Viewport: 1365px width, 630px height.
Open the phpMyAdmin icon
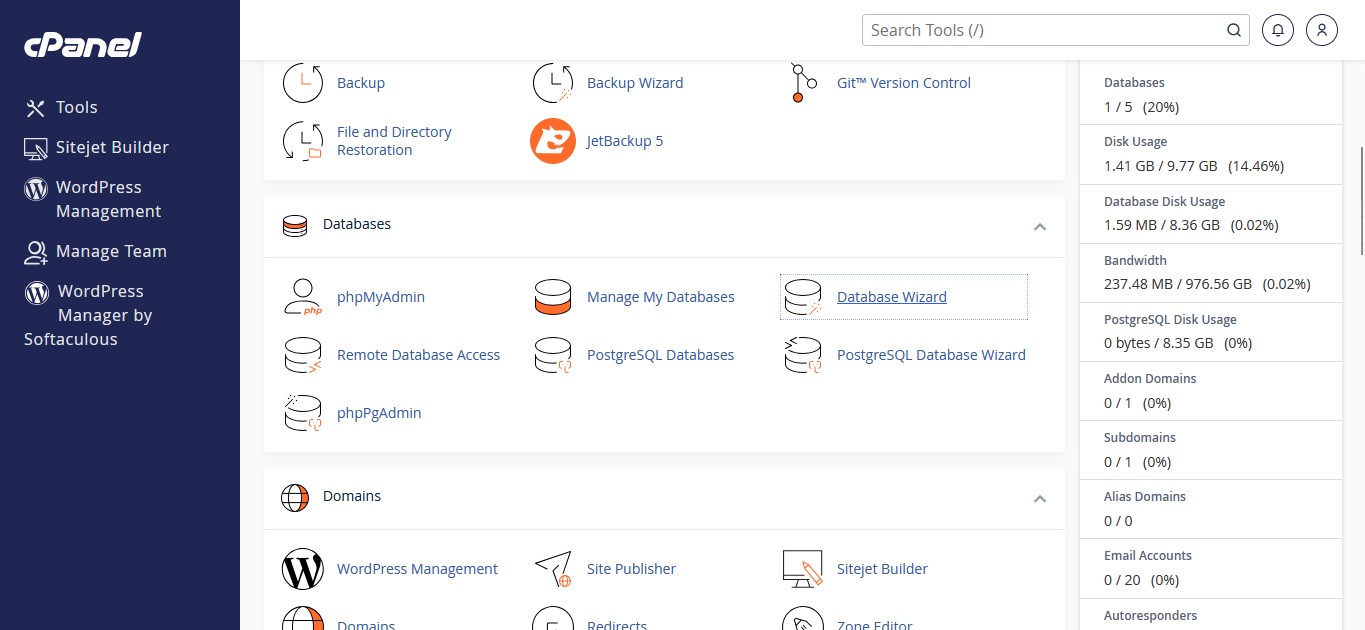(303, 297)
